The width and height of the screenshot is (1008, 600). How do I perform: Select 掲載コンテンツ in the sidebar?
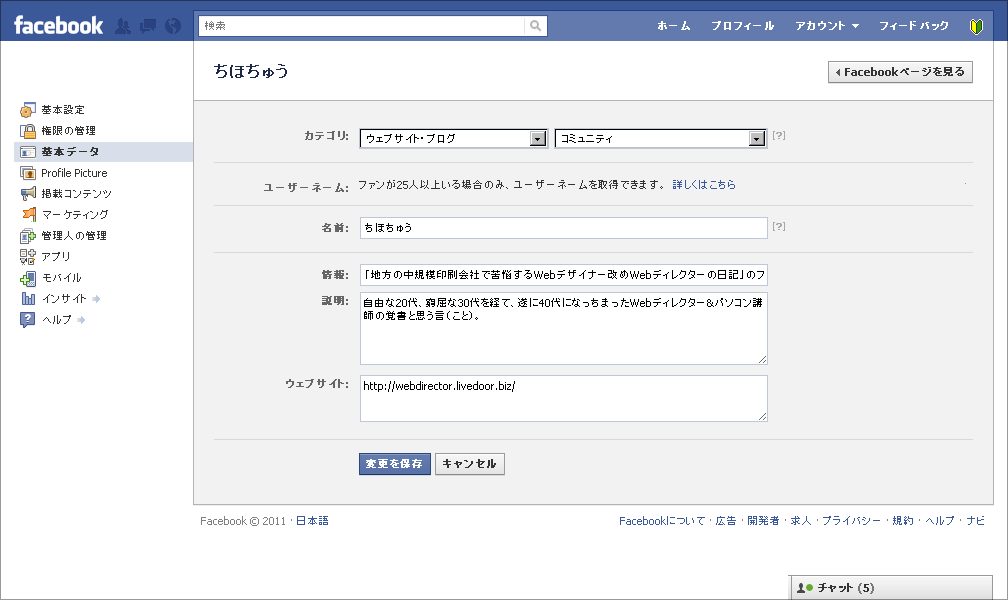tap(76, 194)
